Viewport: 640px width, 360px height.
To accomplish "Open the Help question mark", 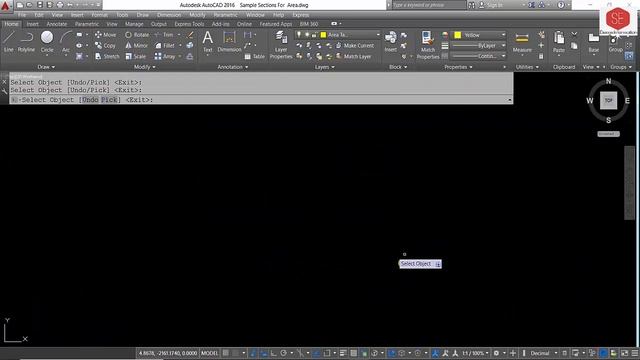I will pos(561,5).
